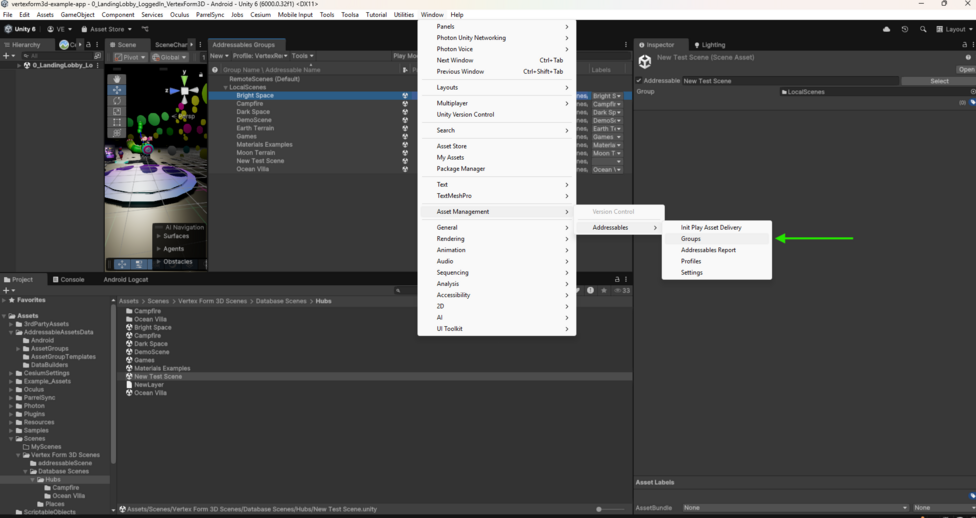
Task: Uncheck the Addressable checkbox in Inspector
Action: click(x=639, y=81)
